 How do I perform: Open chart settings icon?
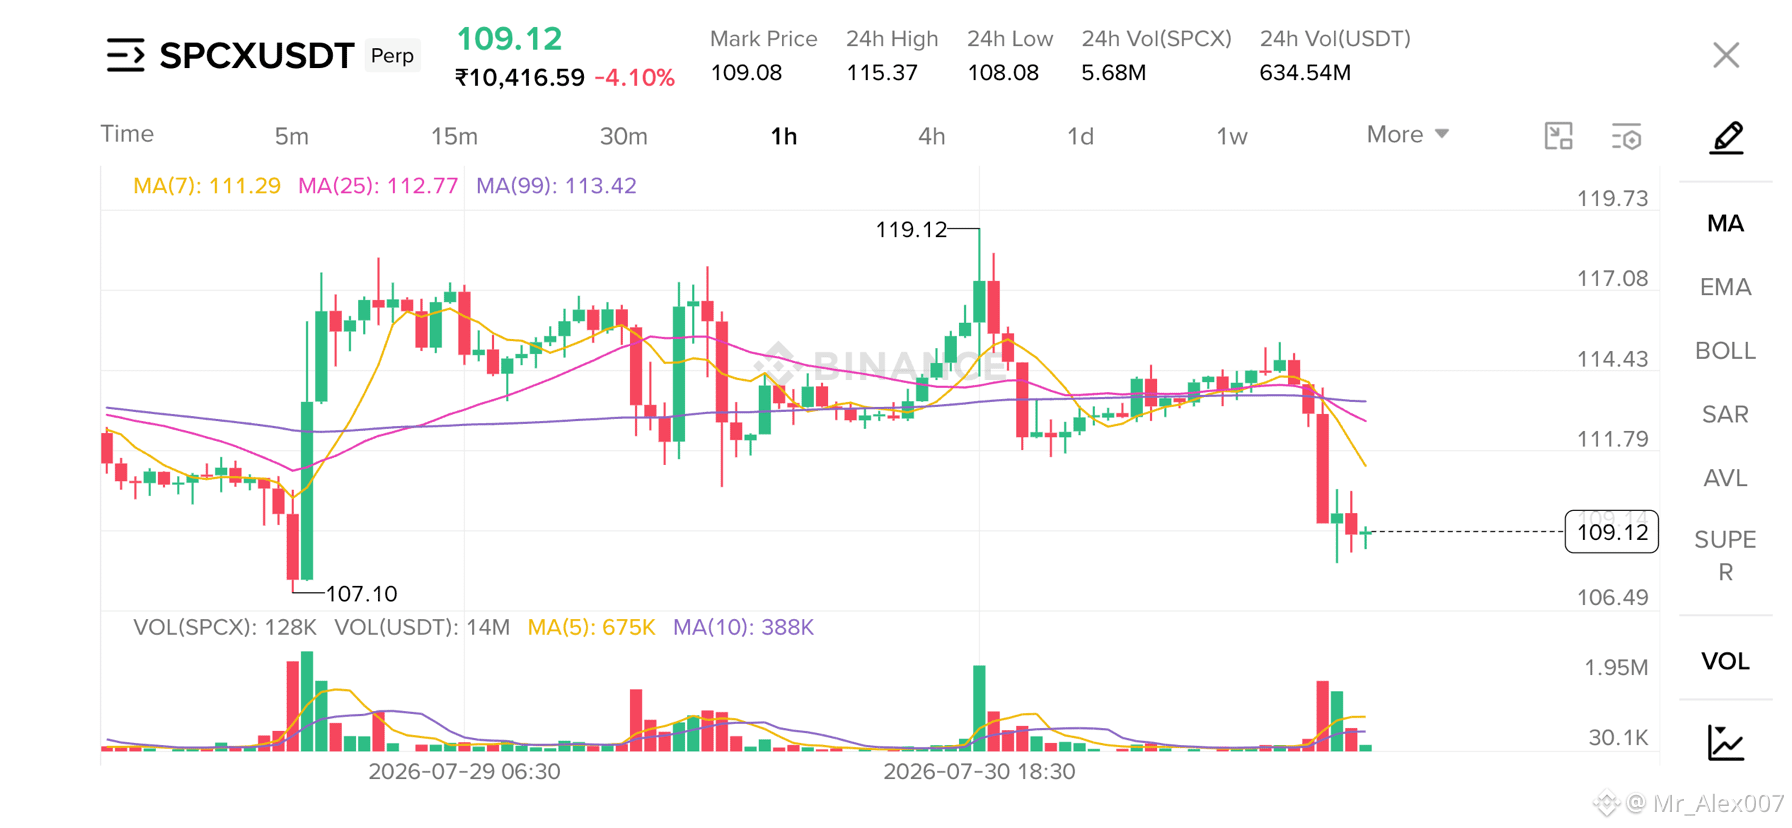[1627, 136]
